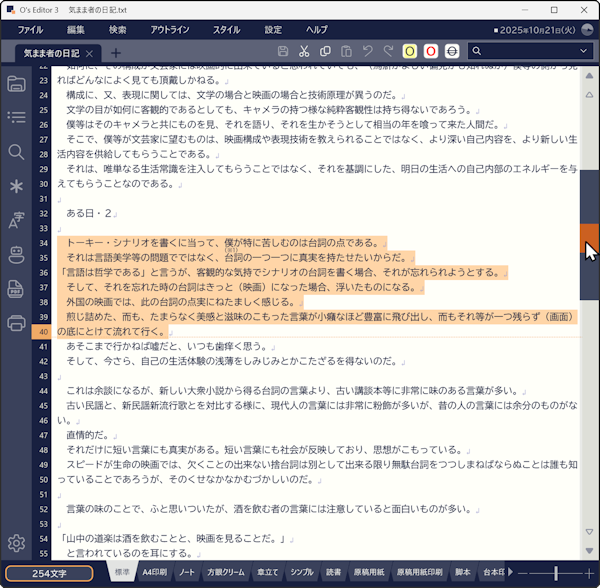This screenshot has width=600, height=588.
Task: Click the scissors cut icon
Action: coord(304,52)
